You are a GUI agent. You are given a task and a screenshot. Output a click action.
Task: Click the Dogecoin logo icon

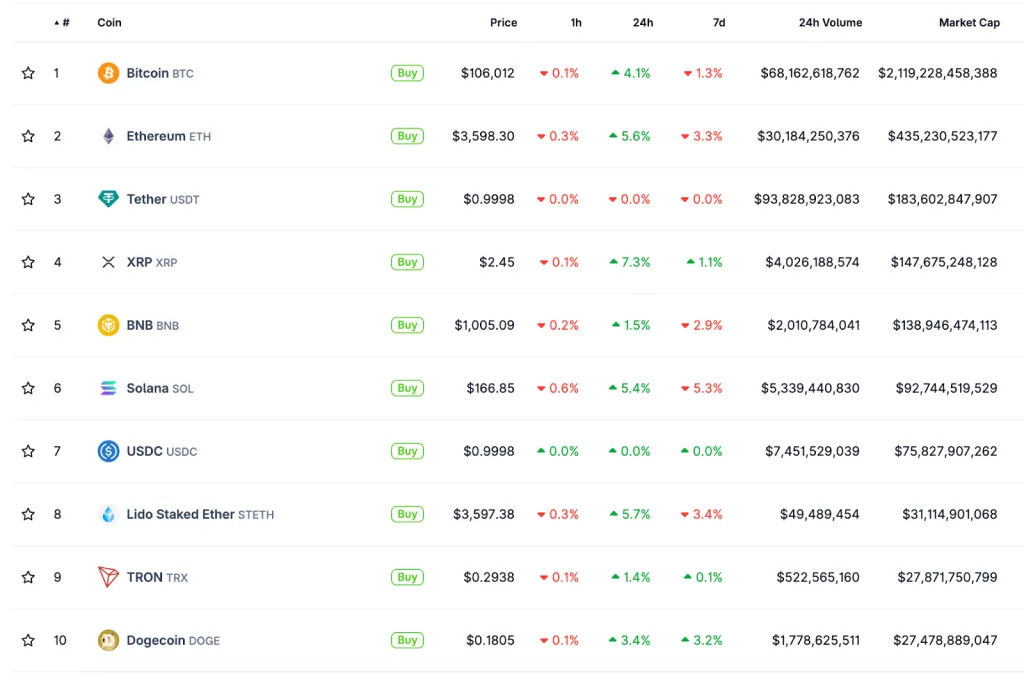(x=108, y=640)
